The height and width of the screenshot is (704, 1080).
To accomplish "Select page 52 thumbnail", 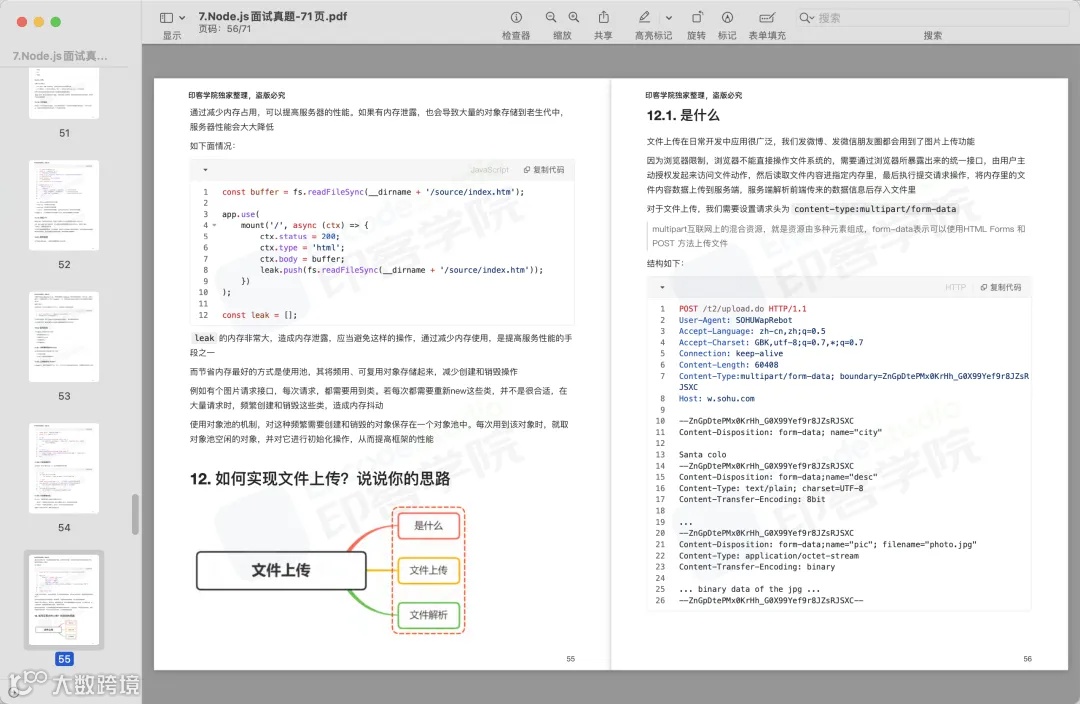I will coord(64,205).
